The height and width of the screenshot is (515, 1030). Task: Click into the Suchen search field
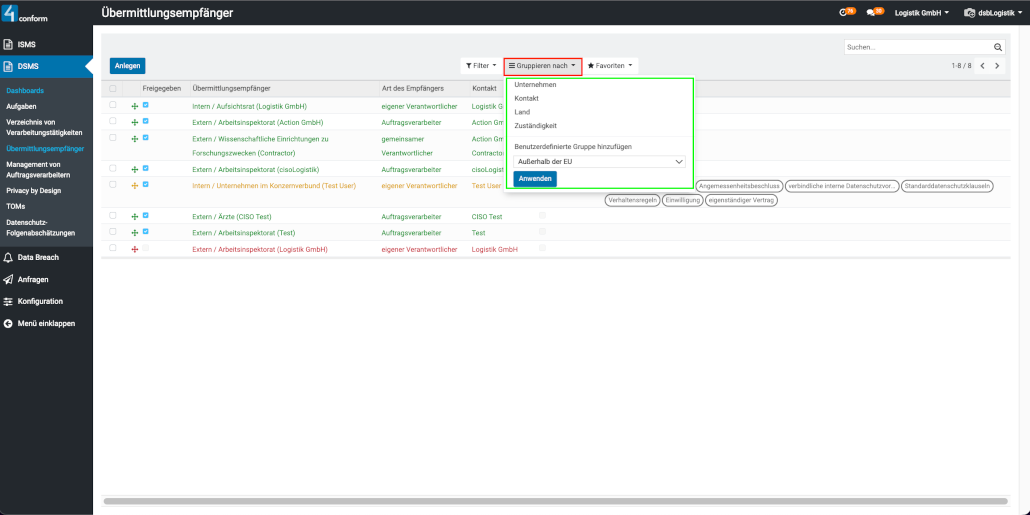[x=917, y=47]
